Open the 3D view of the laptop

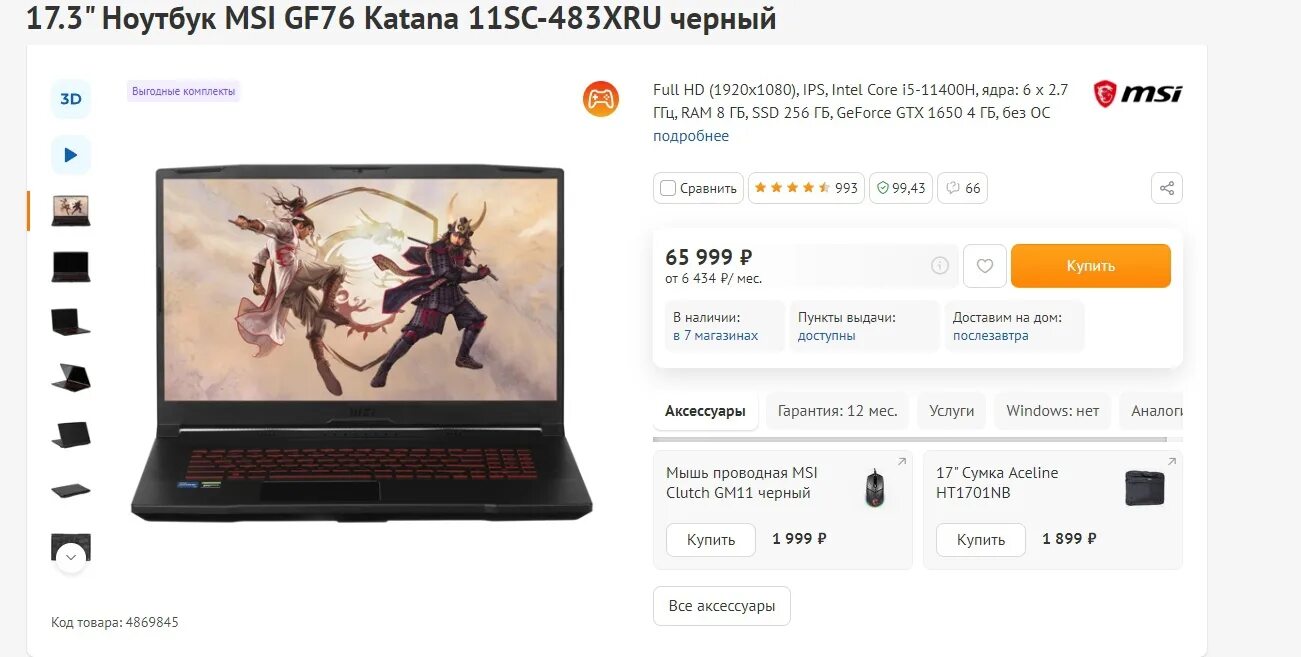71,99
